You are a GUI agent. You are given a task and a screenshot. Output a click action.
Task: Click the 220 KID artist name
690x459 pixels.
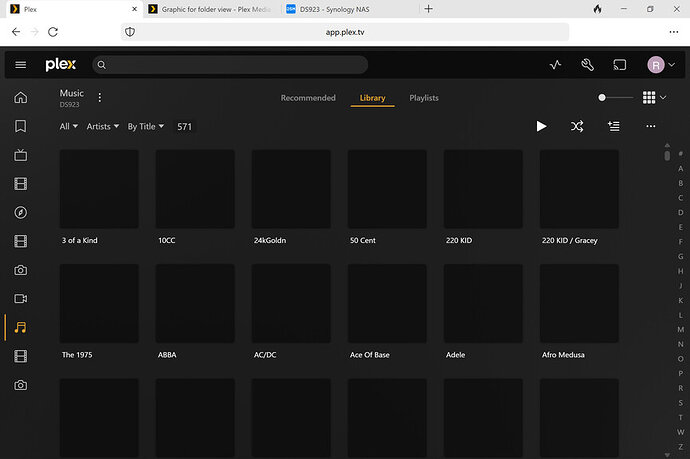(459, 240)
